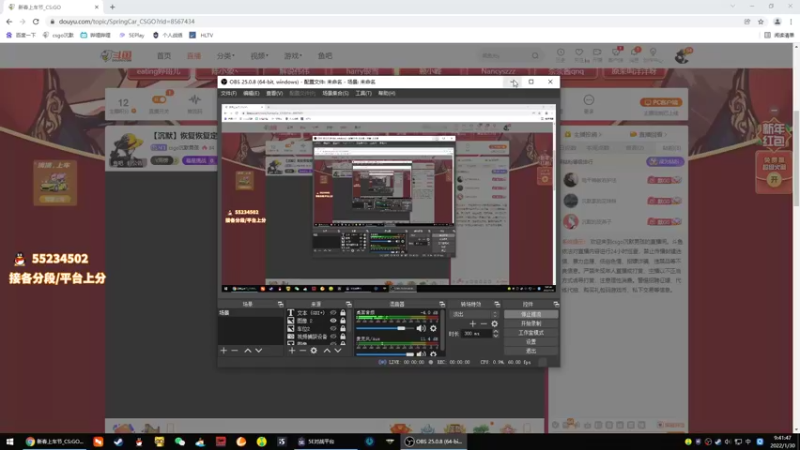800x450 pixels.
Task: Undock the Sources panel via its header icon
Action: tap(348, 304)
